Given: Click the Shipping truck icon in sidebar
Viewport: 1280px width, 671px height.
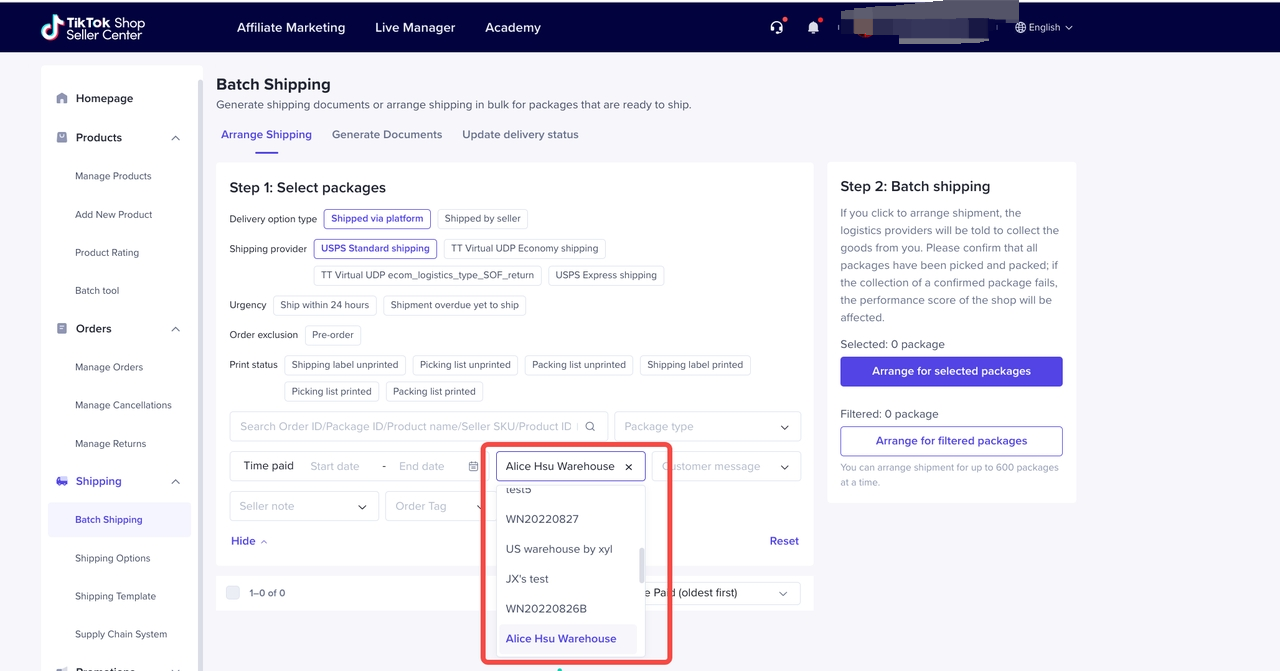Looking at the screenshot, I should click(62, 481).
